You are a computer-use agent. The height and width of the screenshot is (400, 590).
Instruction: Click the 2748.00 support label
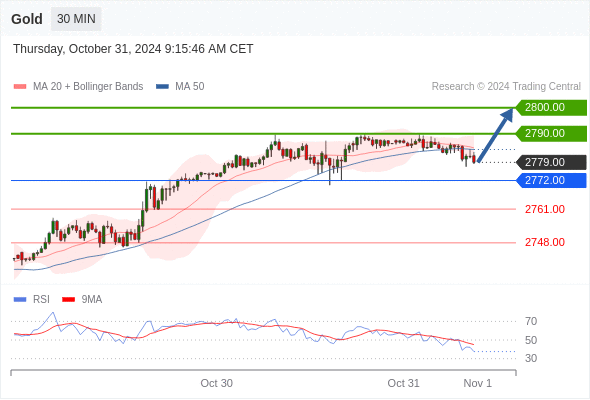545,242
